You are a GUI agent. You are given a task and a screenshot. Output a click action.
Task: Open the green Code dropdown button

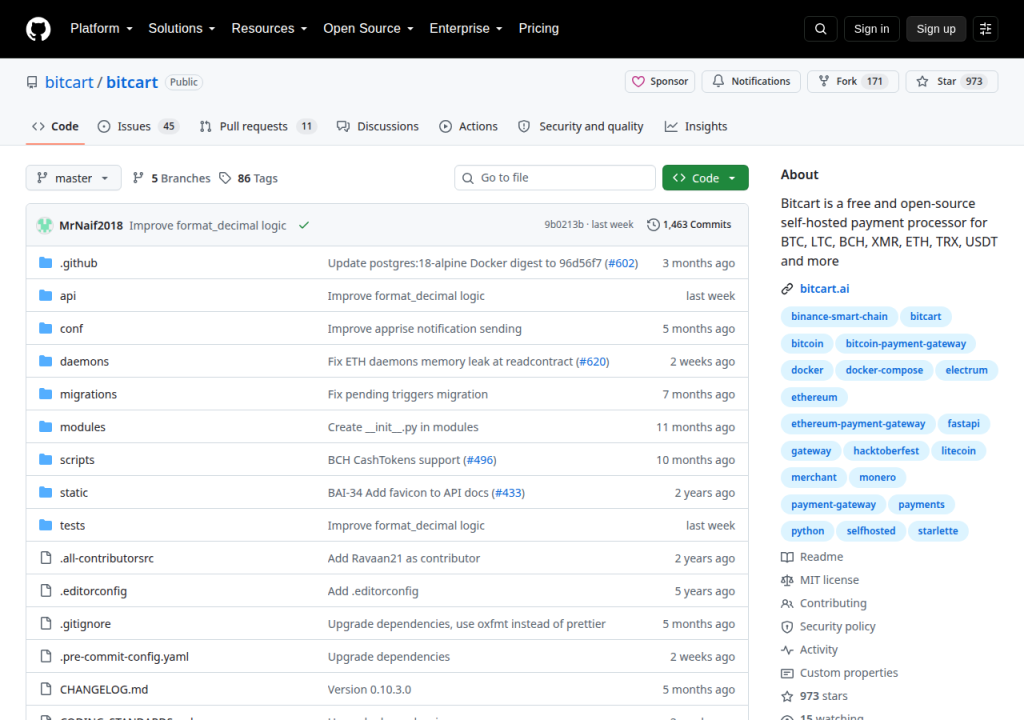click(x=705, y=178)
